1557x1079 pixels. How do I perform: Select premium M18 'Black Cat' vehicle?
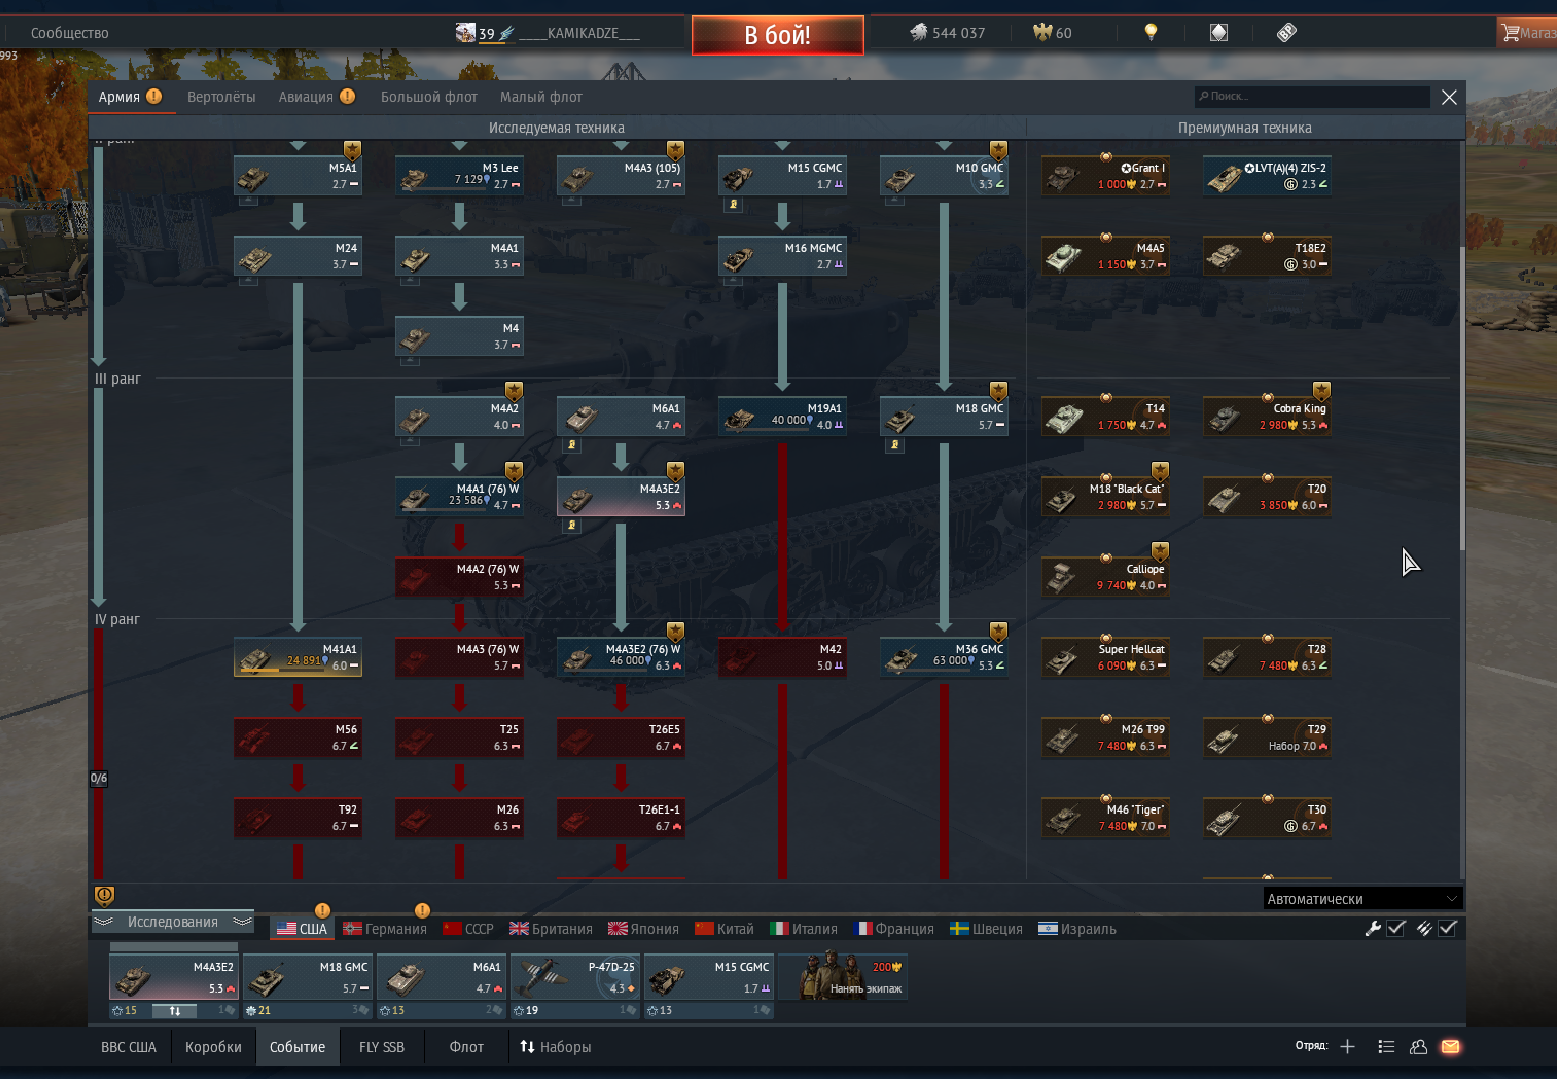pyautogui.click(x=1105, y=497)
